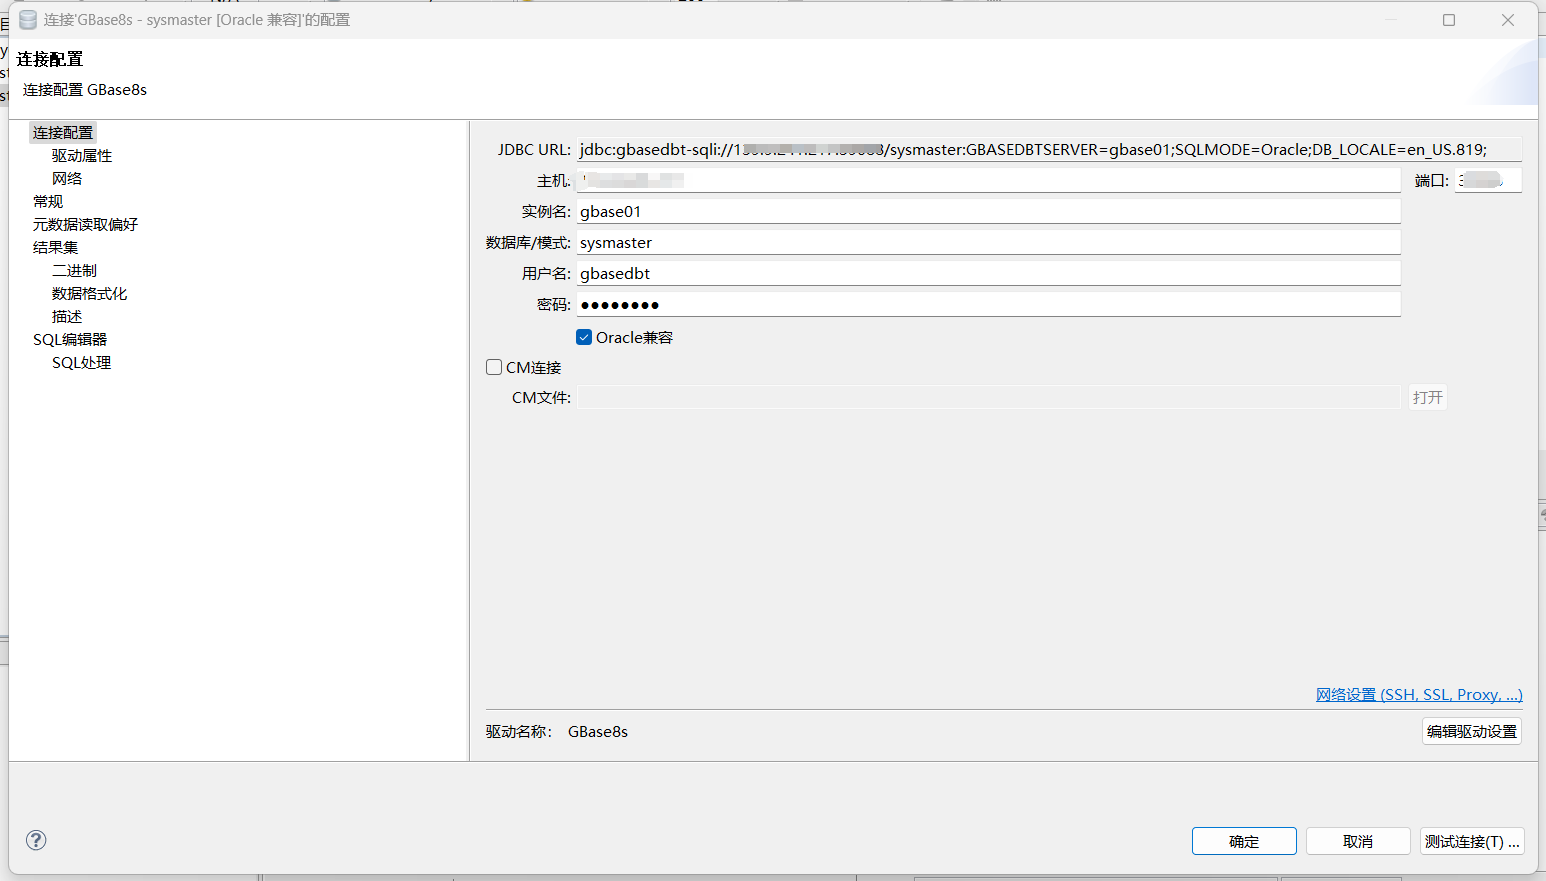Click the JDBC URL field
The image size is (1546, 881).
pyautogui.click(x=1049, y=149)
